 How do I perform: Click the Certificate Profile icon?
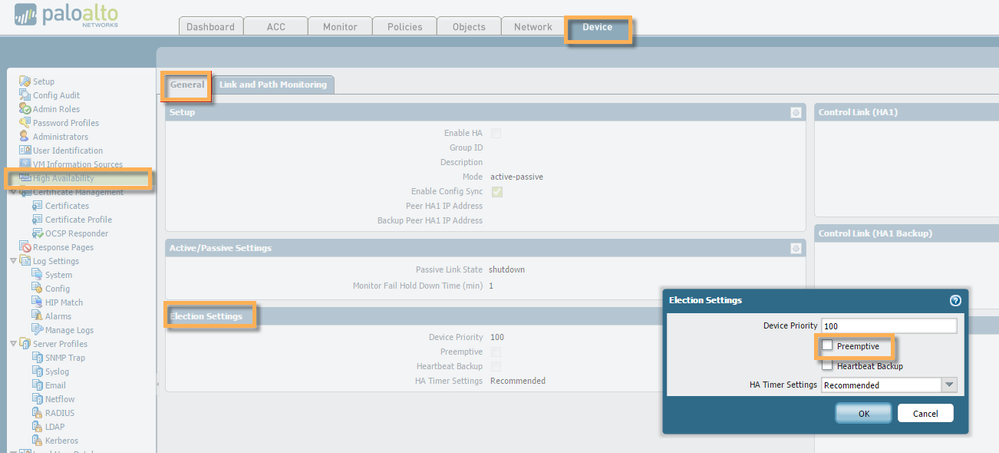[x=37, y=219]
